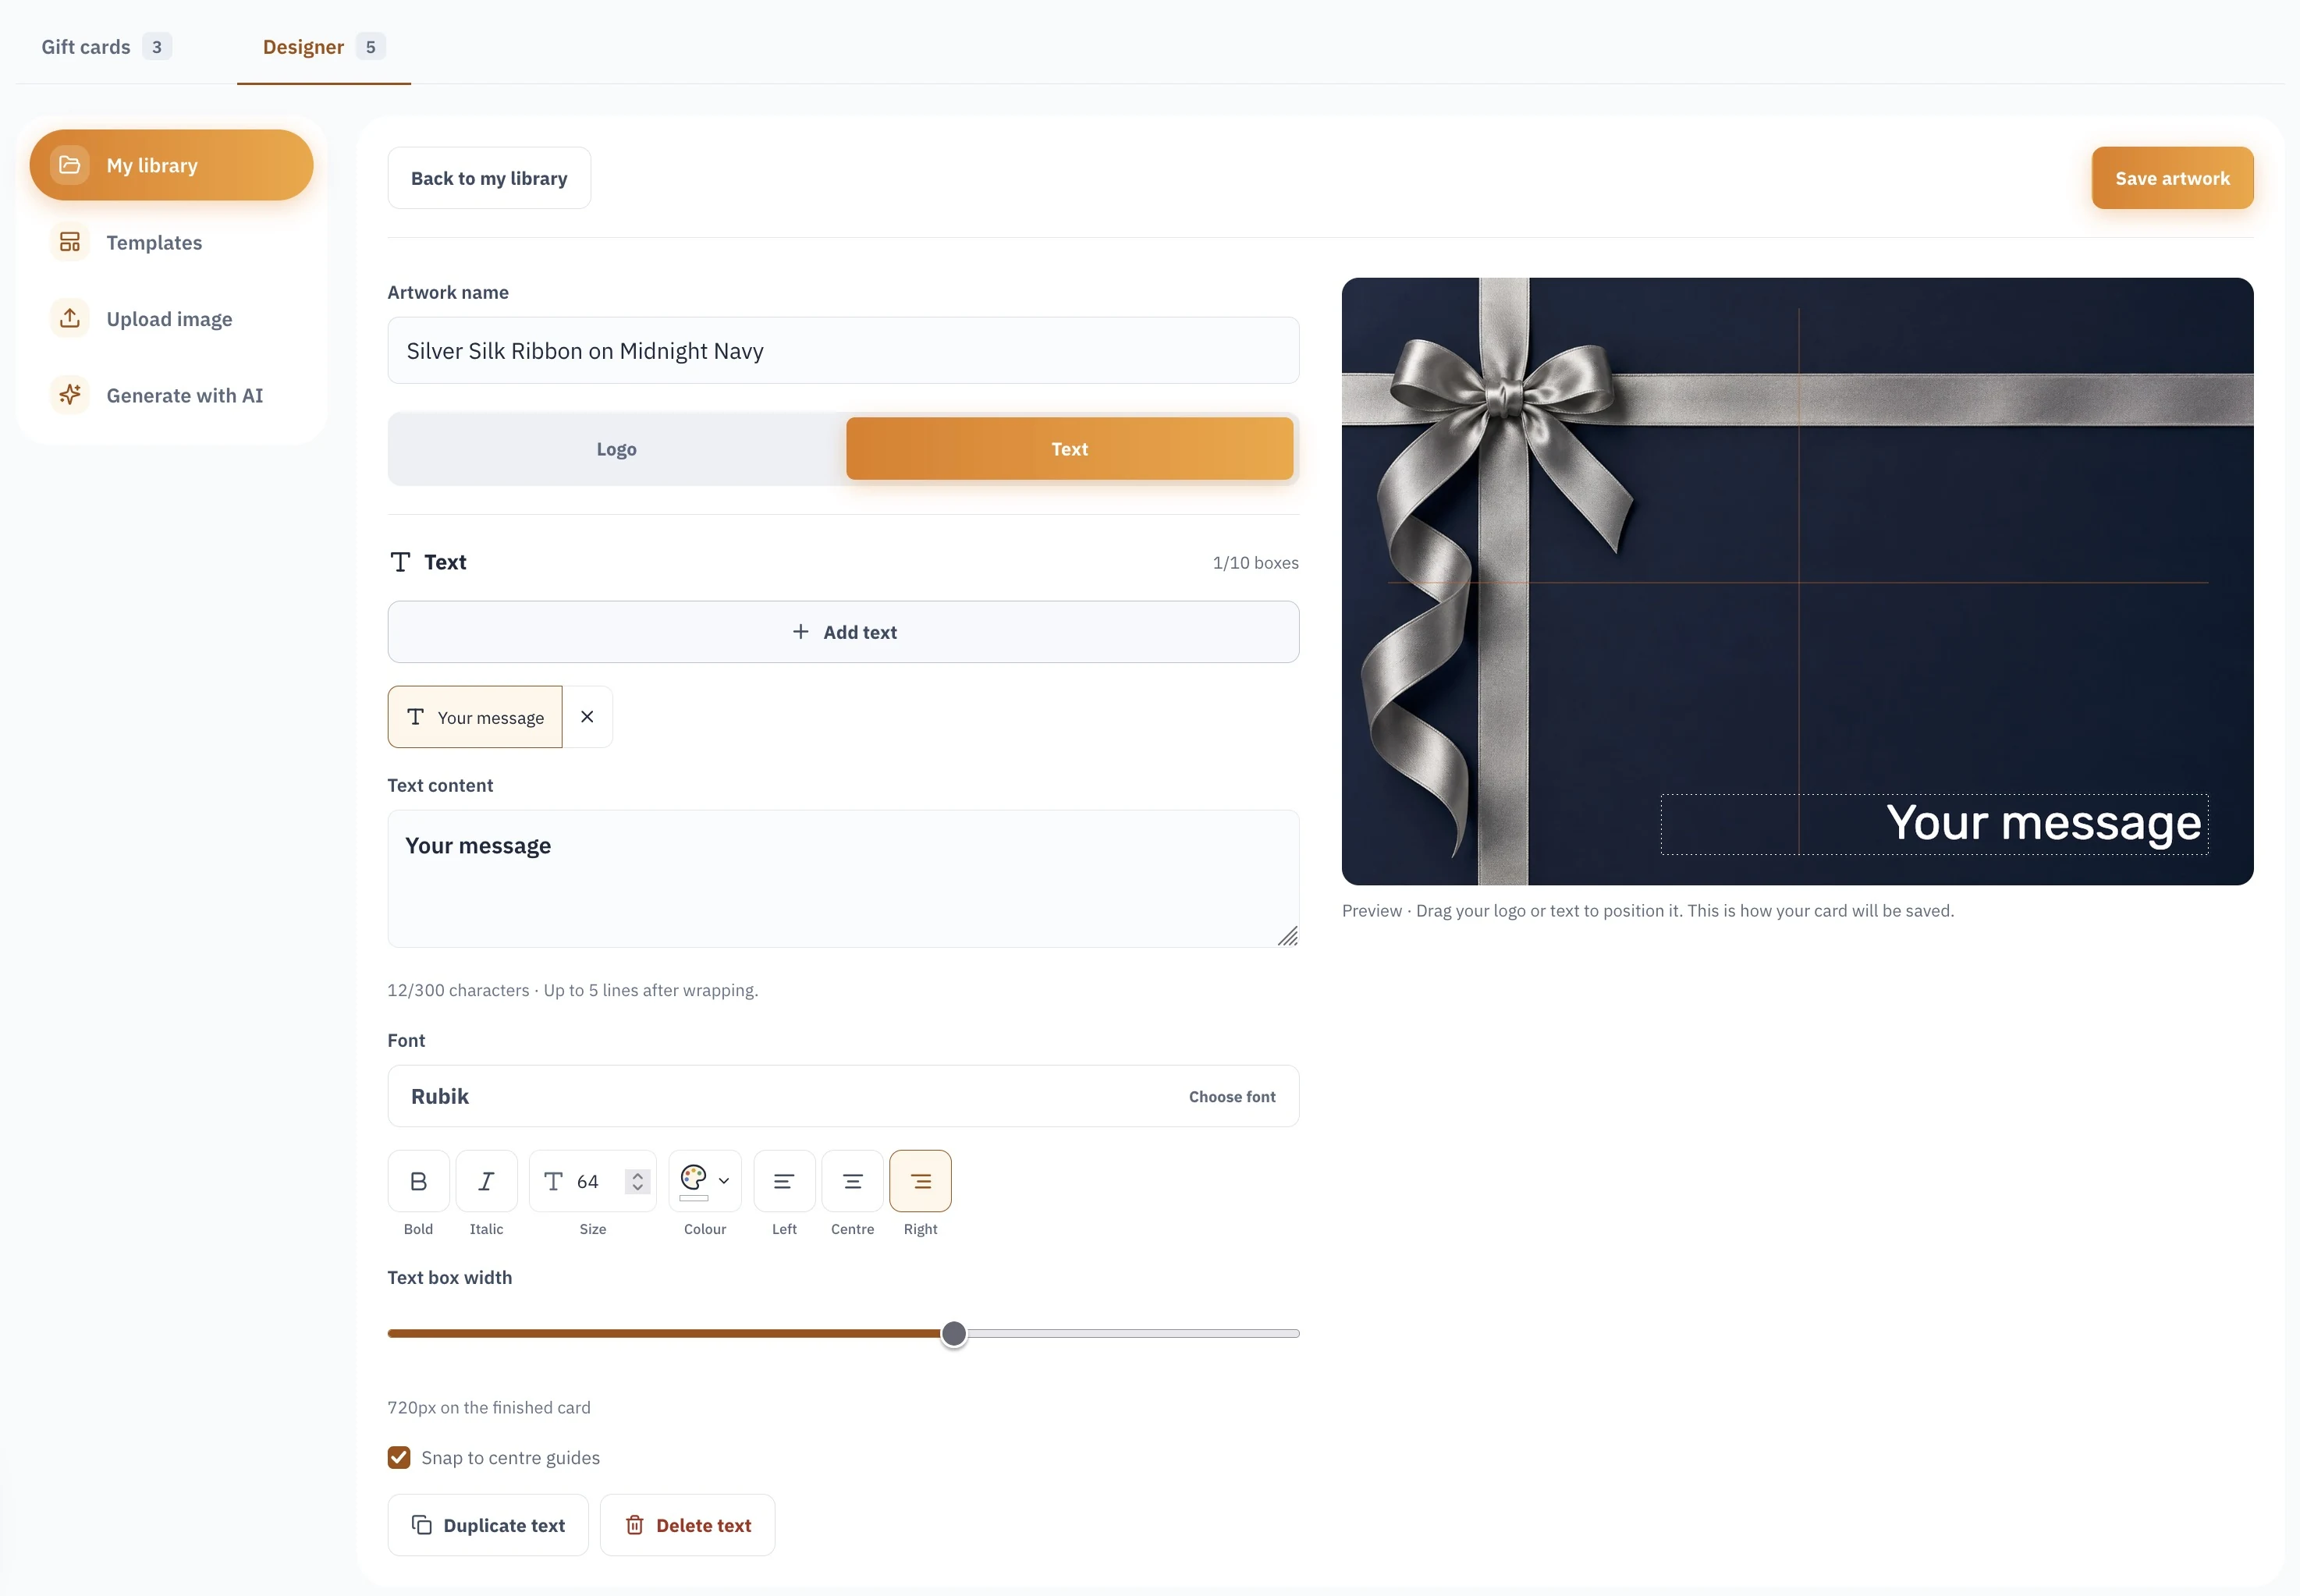Switch to the Logo mode

pyautogui.click(x=616, y=449)
